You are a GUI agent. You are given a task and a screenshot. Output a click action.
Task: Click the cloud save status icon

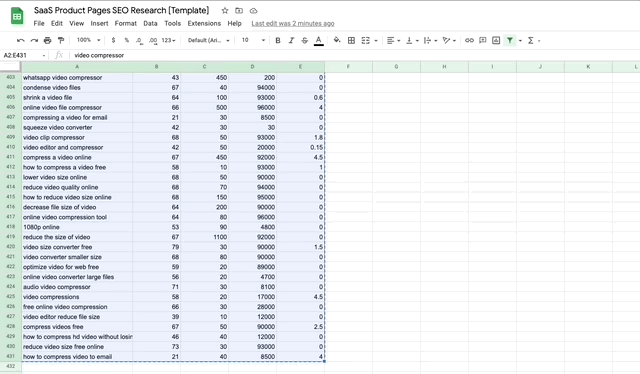click(x=253, y=11)
